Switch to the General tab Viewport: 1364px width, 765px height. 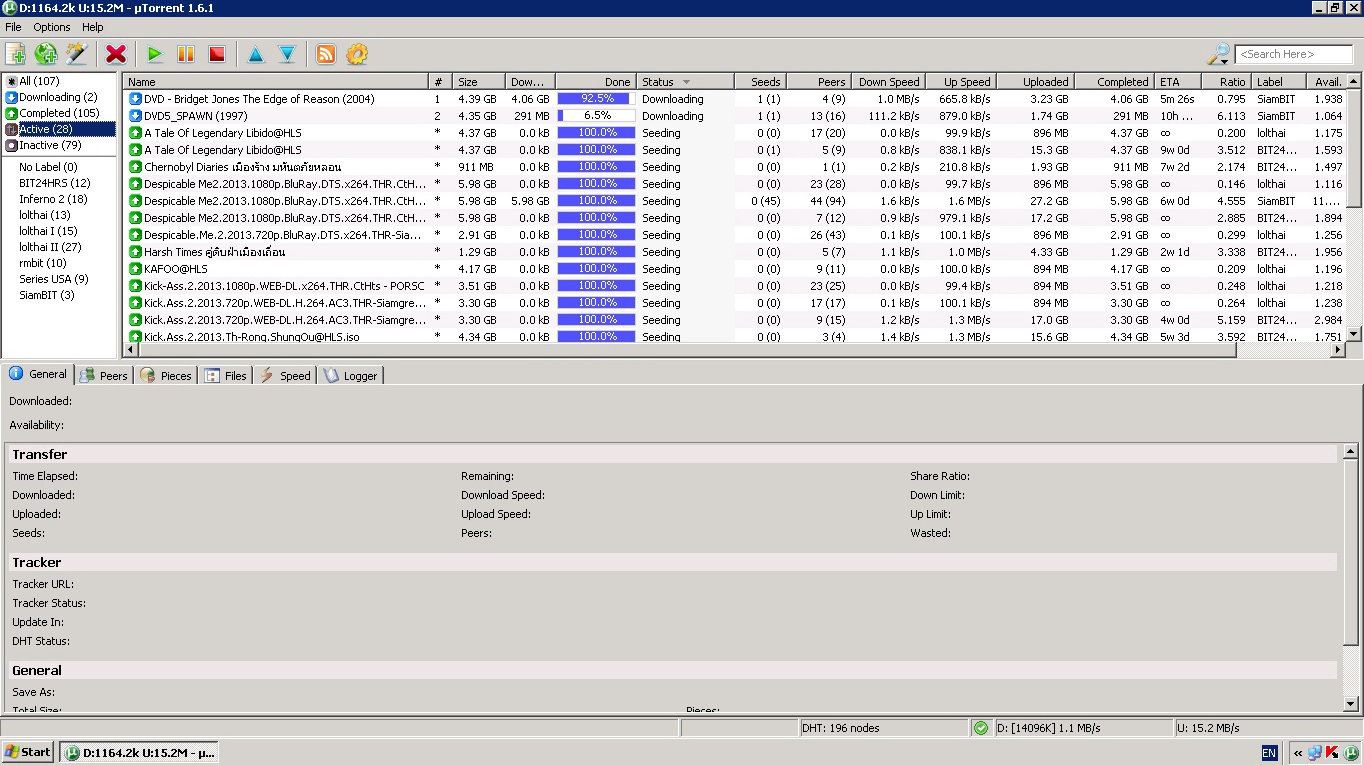pyautogui.click(x=38, y=374)
